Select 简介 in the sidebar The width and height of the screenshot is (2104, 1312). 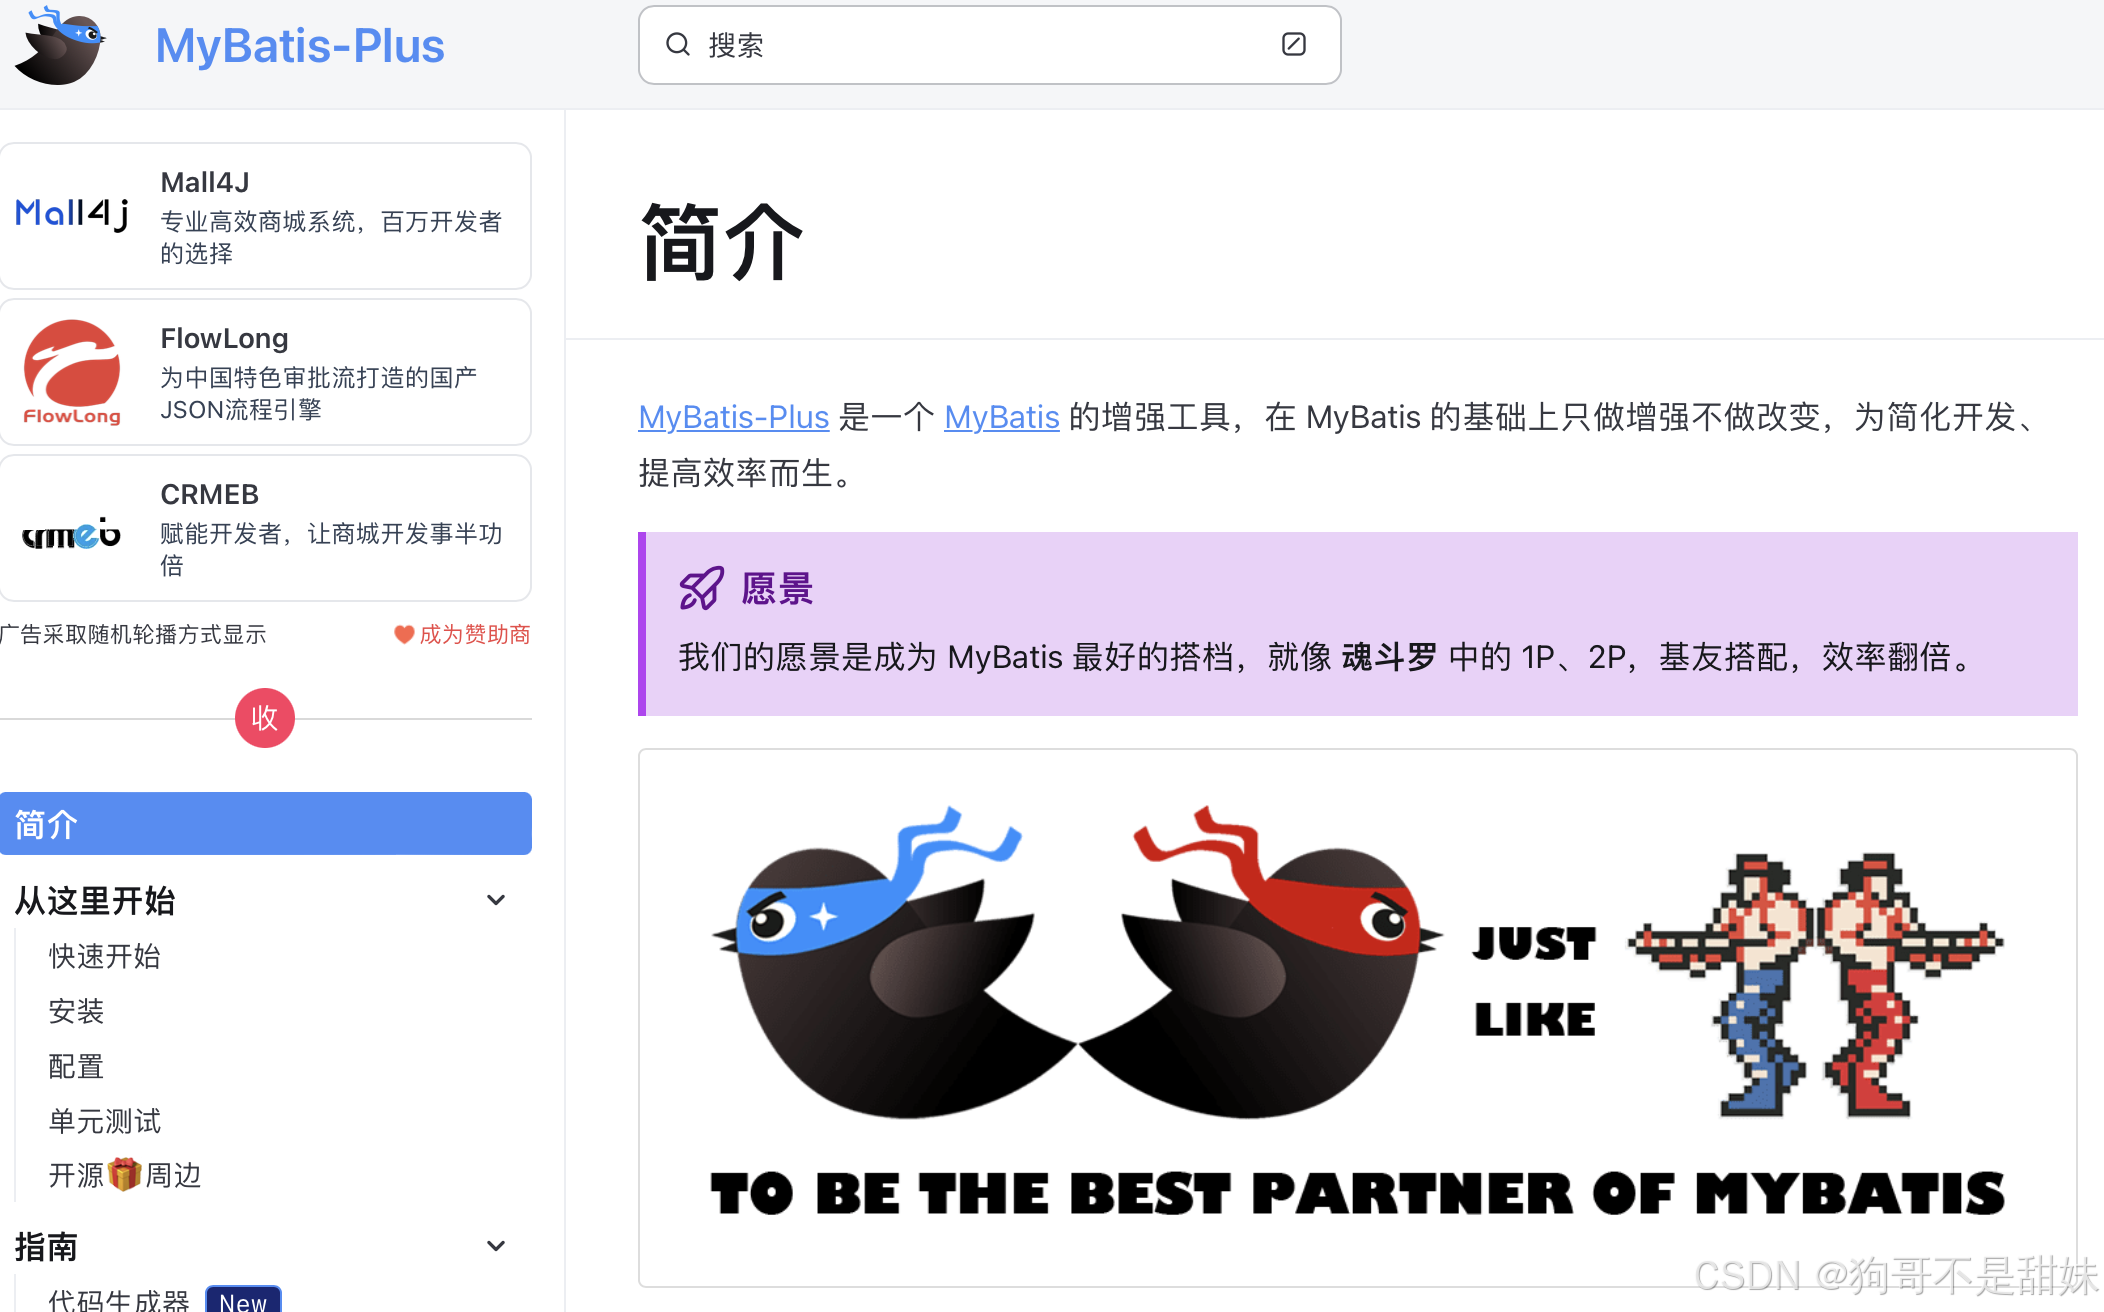tap(266, 824)
